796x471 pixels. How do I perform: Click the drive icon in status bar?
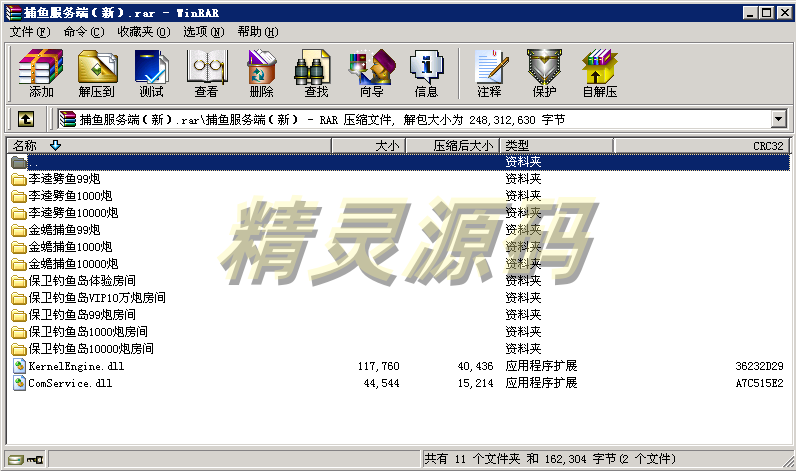tap(16, 459)
